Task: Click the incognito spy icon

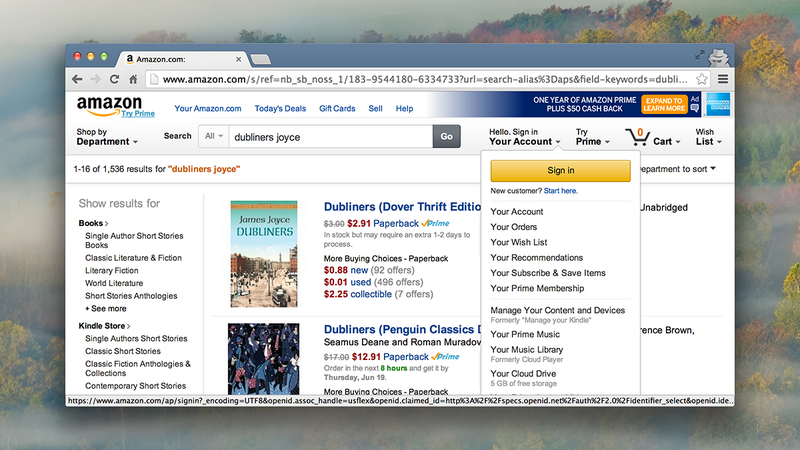Action: pos(719,57)
